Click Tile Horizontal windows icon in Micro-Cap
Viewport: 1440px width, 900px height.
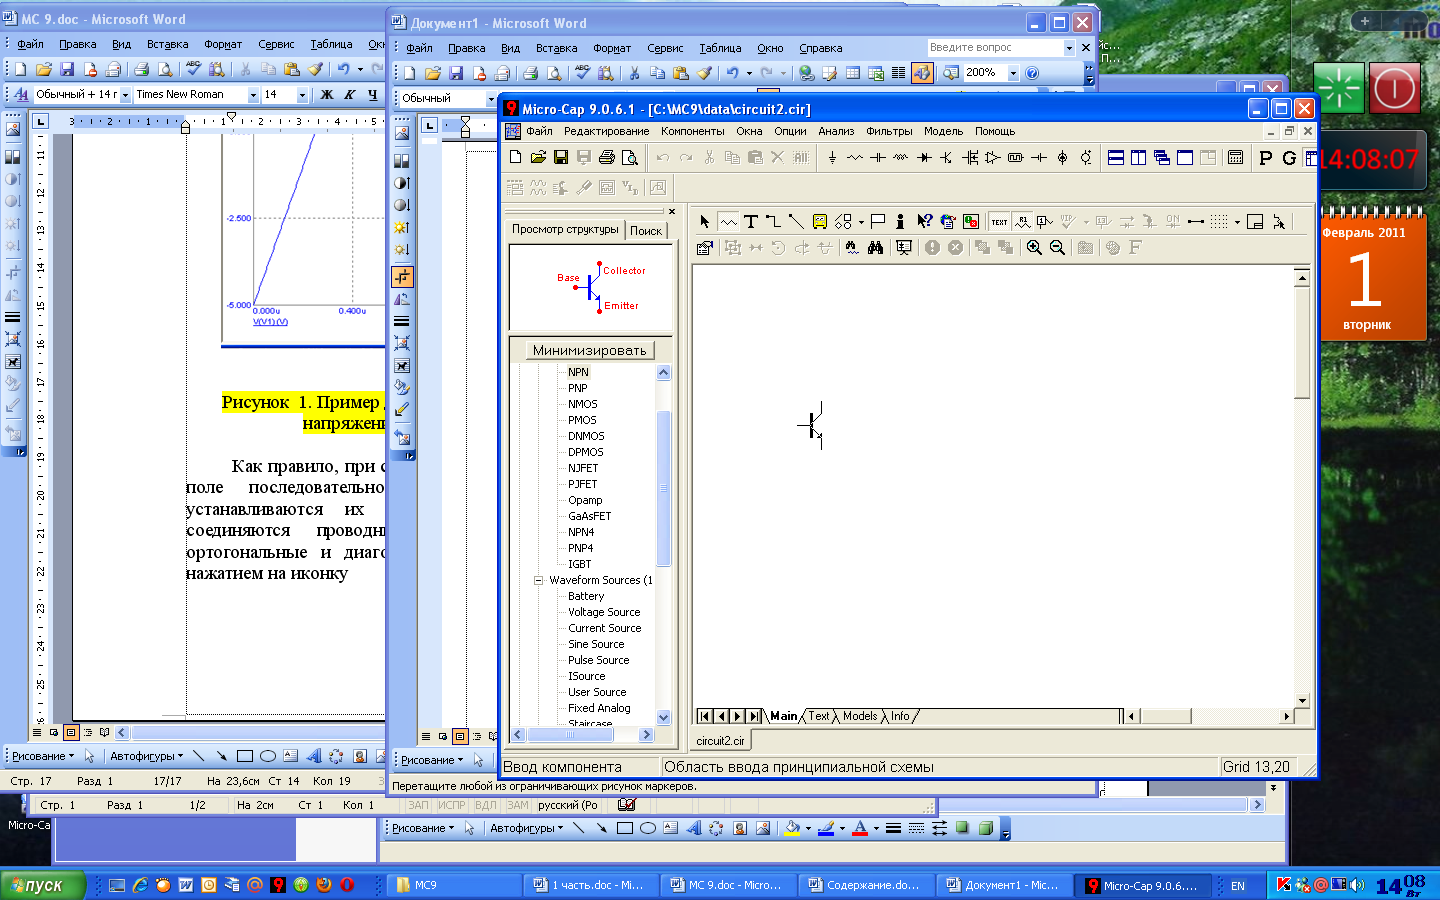pos(1116,158)
